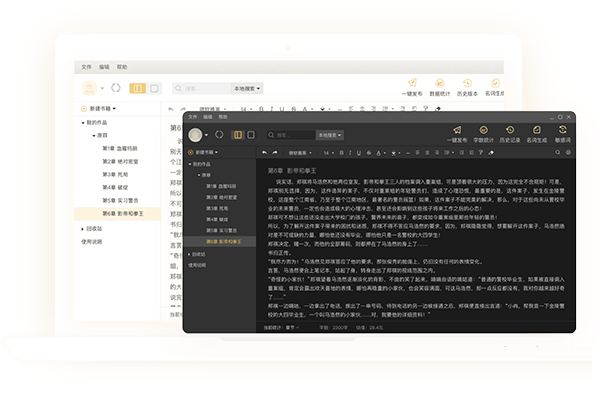Collapse 我的作品 tree in dark window
The height and width of the screenshot is (393, 600).
(x=190, y=164)
